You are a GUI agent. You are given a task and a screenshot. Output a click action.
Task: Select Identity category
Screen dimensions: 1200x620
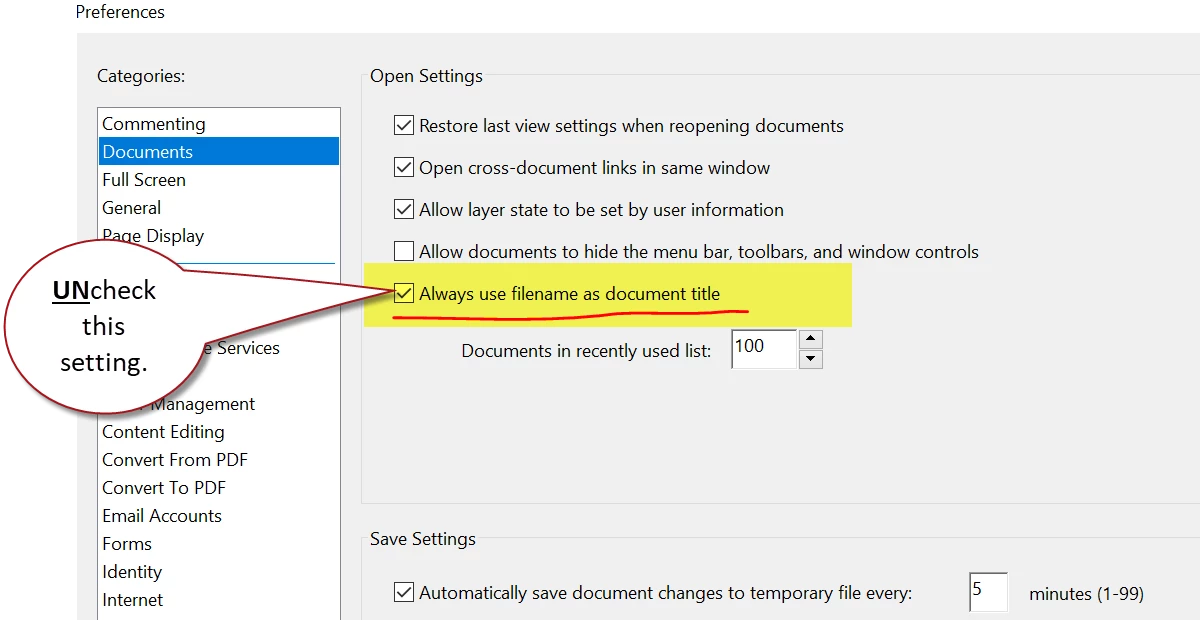pyautogui.click(x=219, y=572)
